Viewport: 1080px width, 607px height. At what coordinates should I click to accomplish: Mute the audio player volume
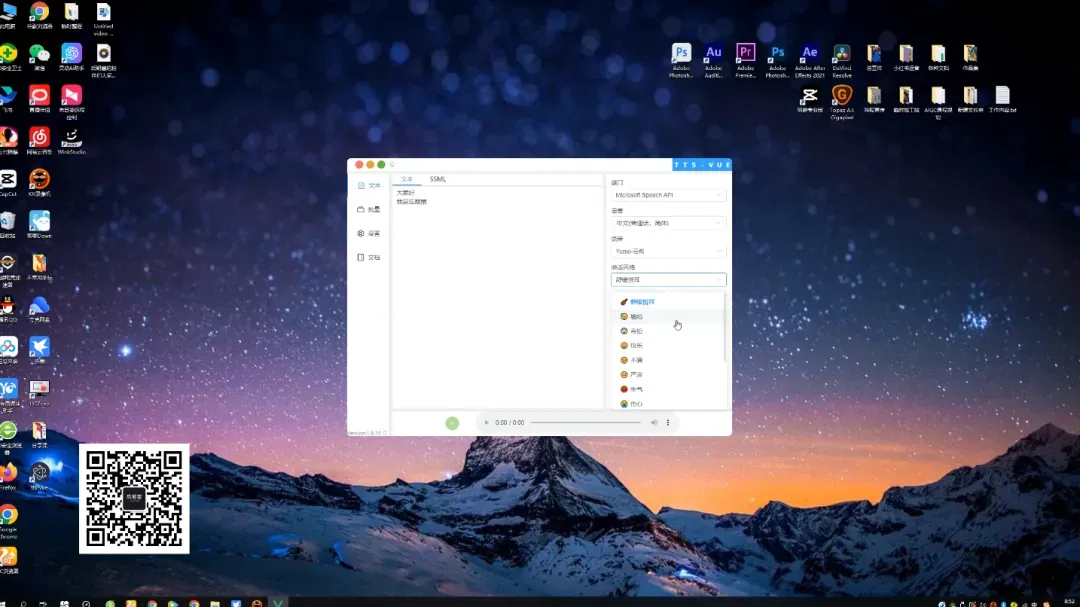(x=654, y=422)
